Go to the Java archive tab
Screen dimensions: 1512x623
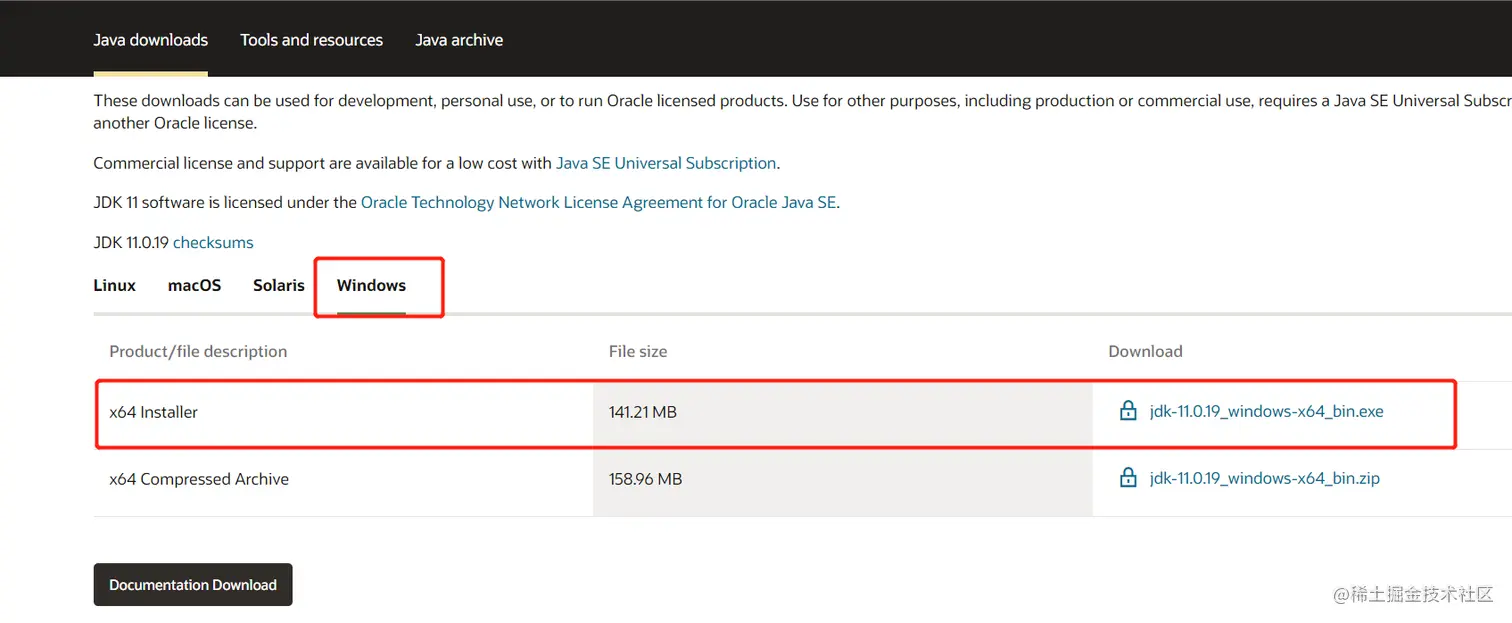[x=459, y=40]
